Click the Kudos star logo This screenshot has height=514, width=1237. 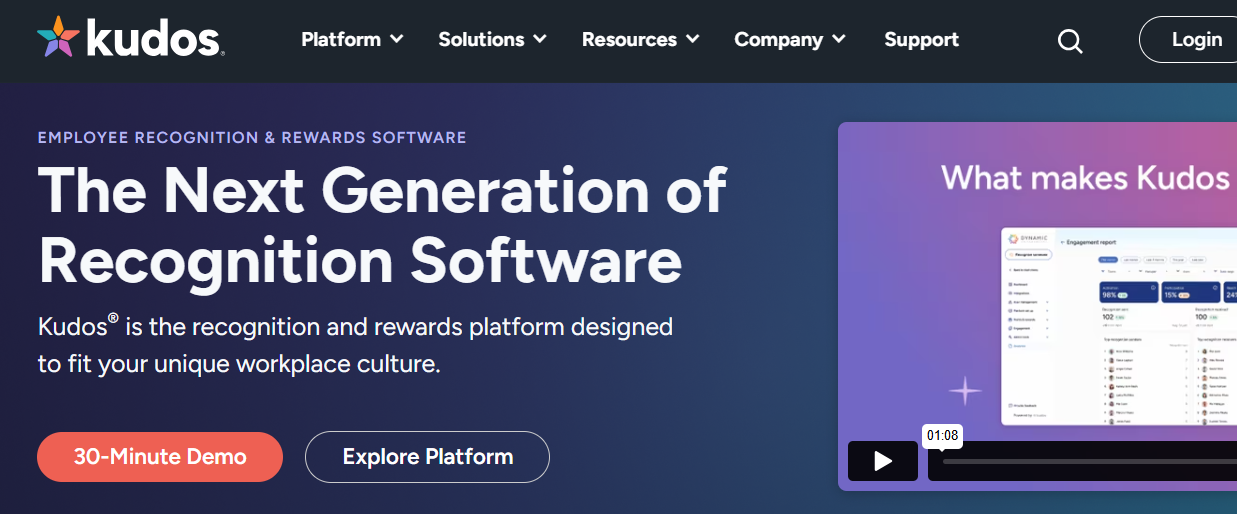(59, 37)
